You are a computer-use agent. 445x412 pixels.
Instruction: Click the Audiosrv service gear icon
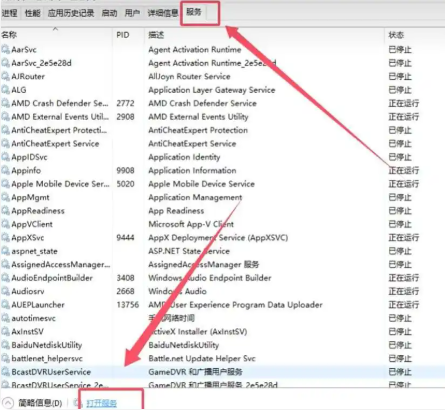[x=5, y=291]
